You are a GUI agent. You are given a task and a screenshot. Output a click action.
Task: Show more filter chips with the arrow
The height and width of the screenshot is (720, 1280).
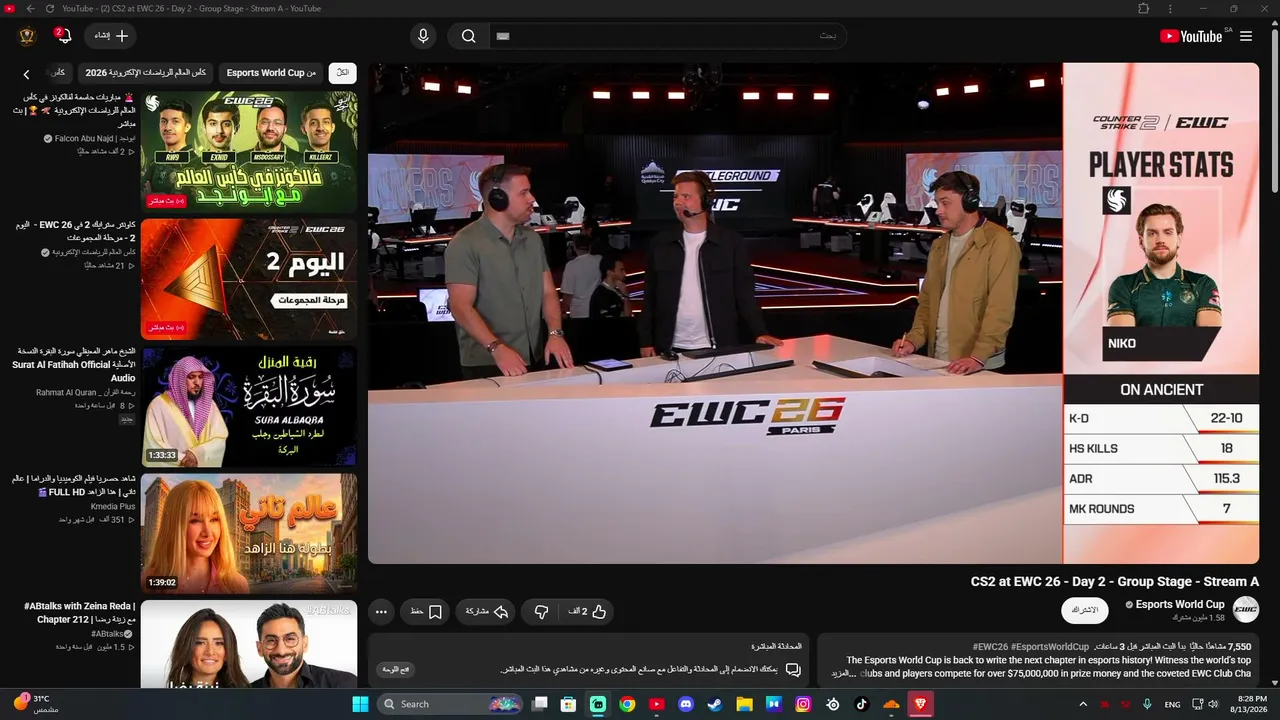tap(27, 74)
